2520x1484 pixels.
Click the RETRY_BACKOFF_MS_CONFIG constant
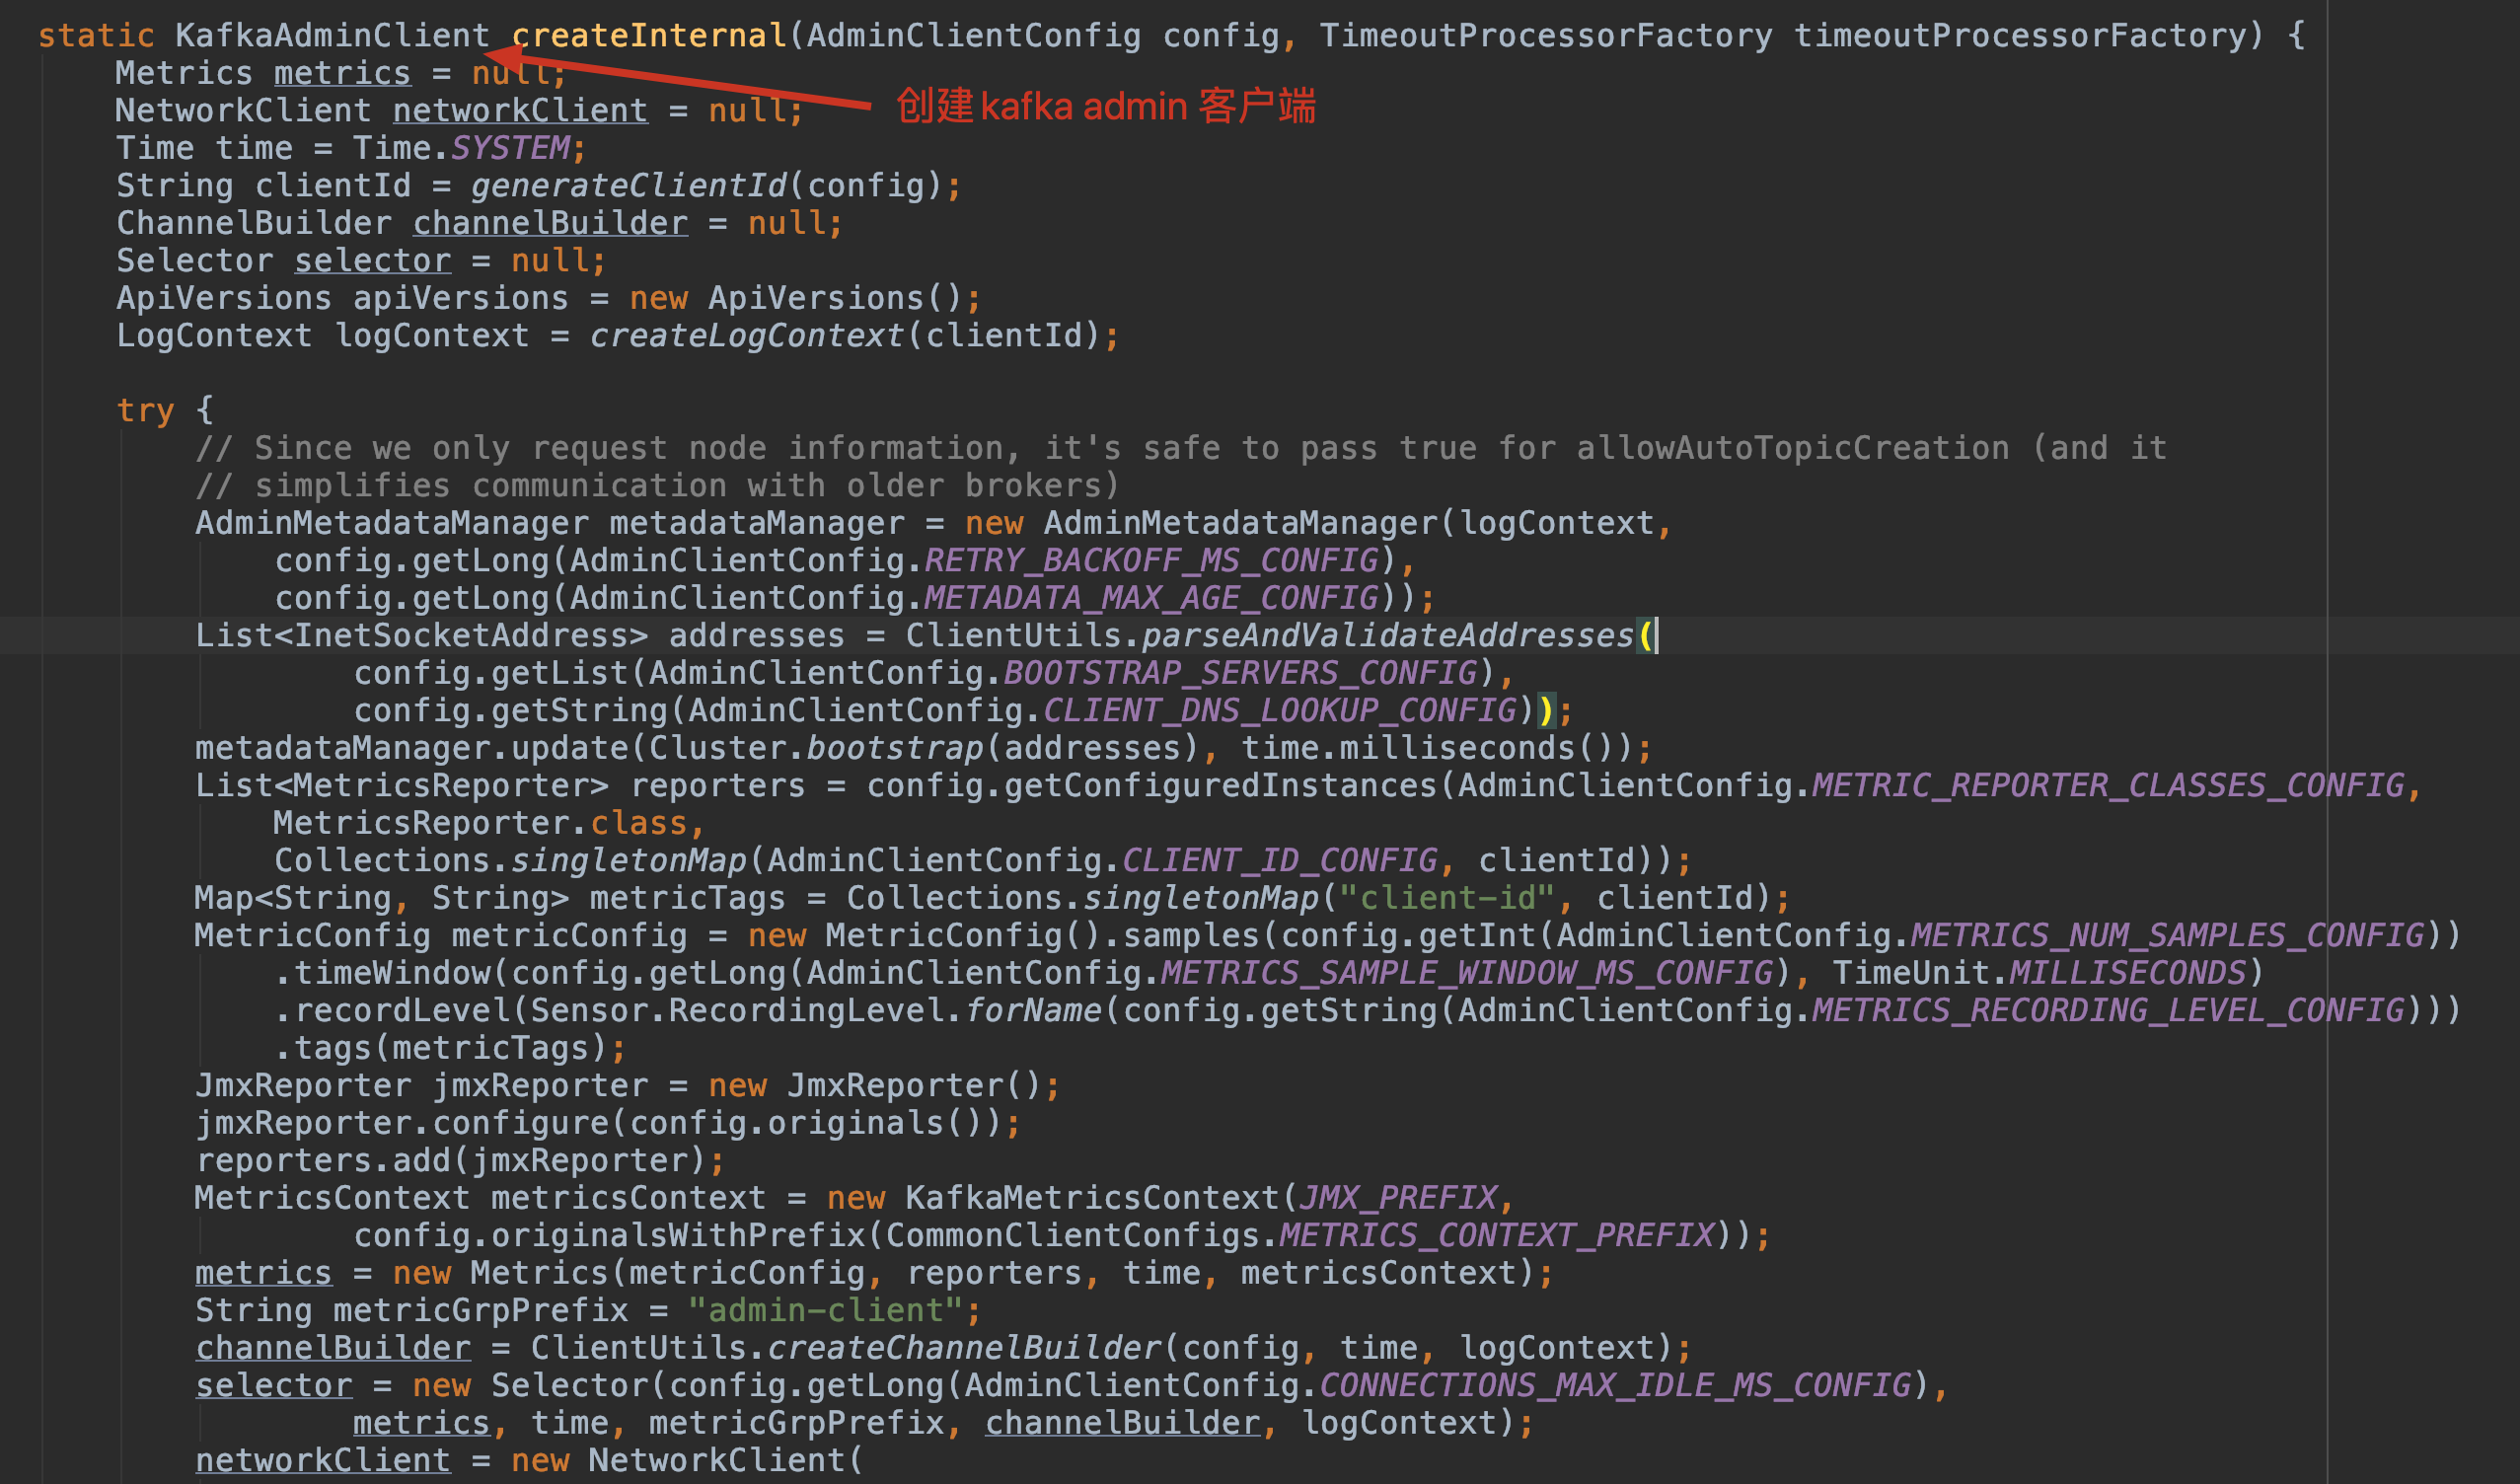pyautogui.click(x=1151, y=561)
